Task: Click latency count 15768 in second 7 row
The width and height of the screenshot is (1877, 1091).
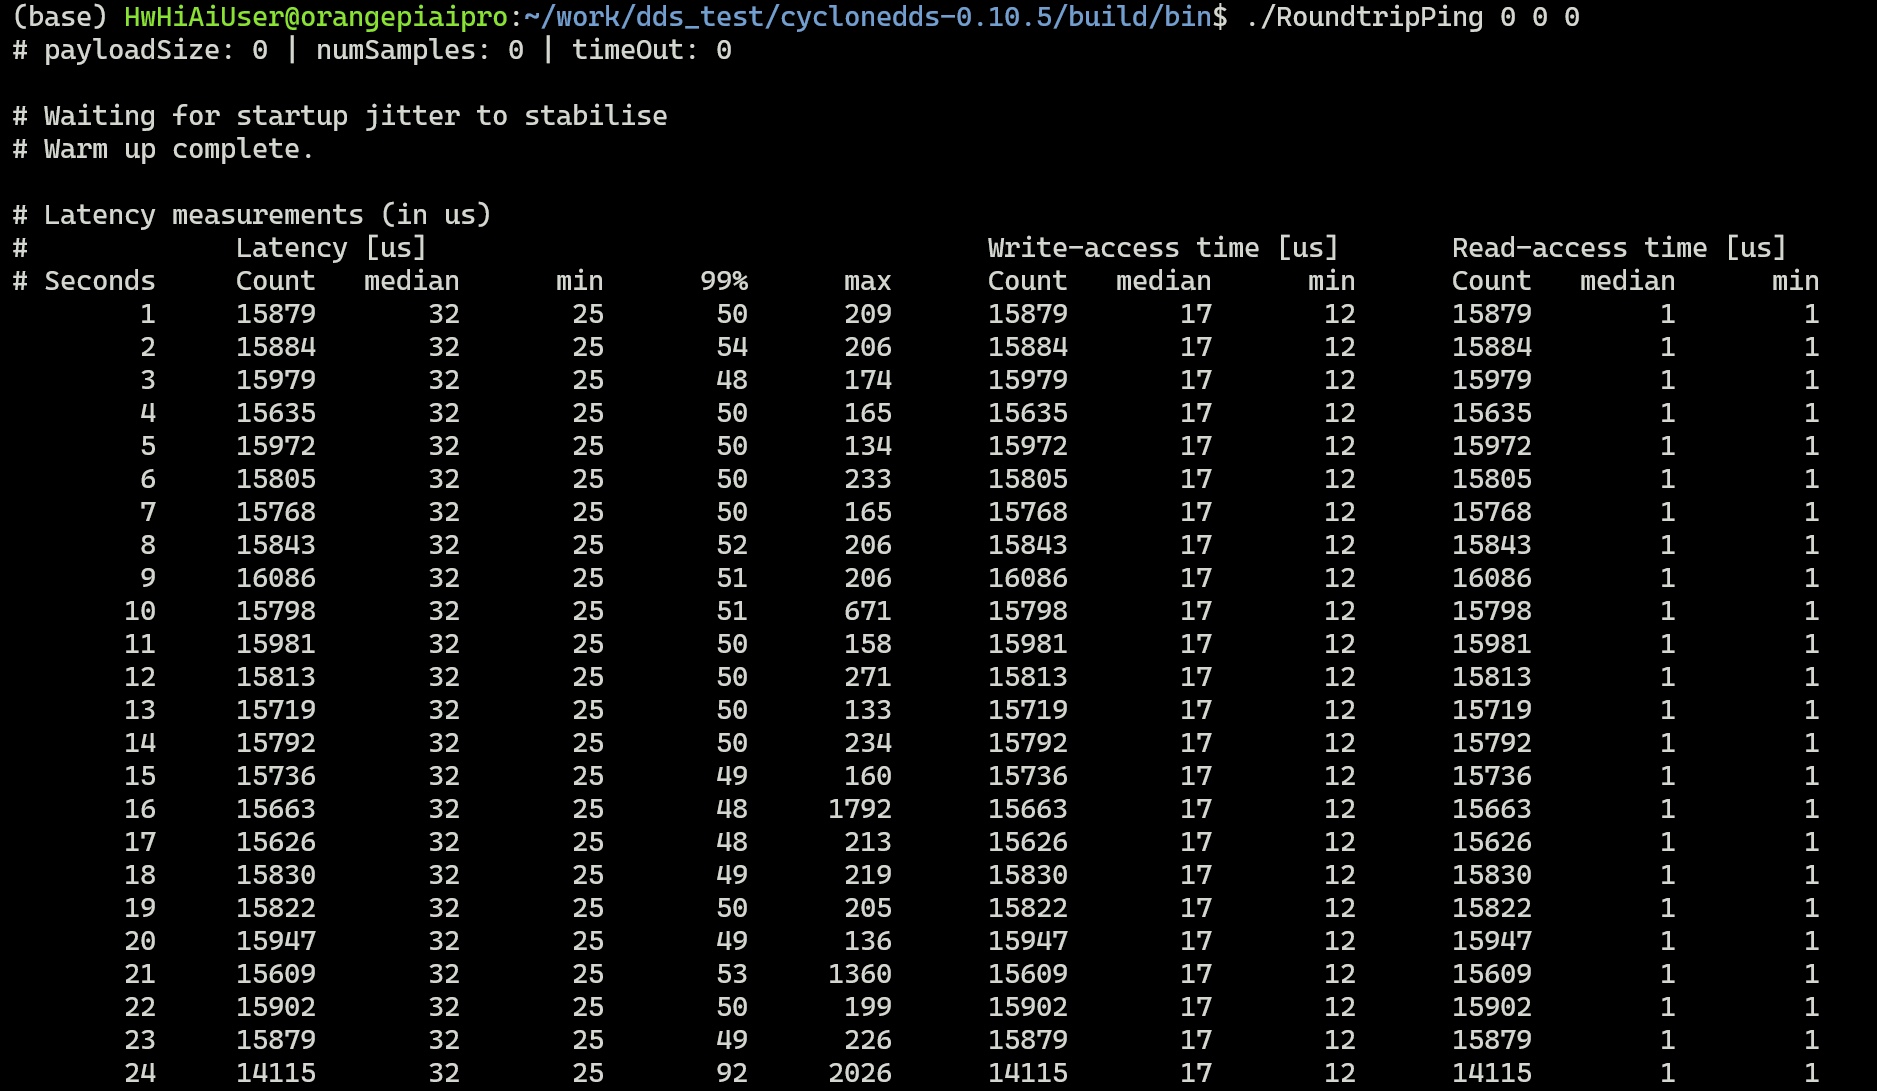Action: (x=276, y=512)
